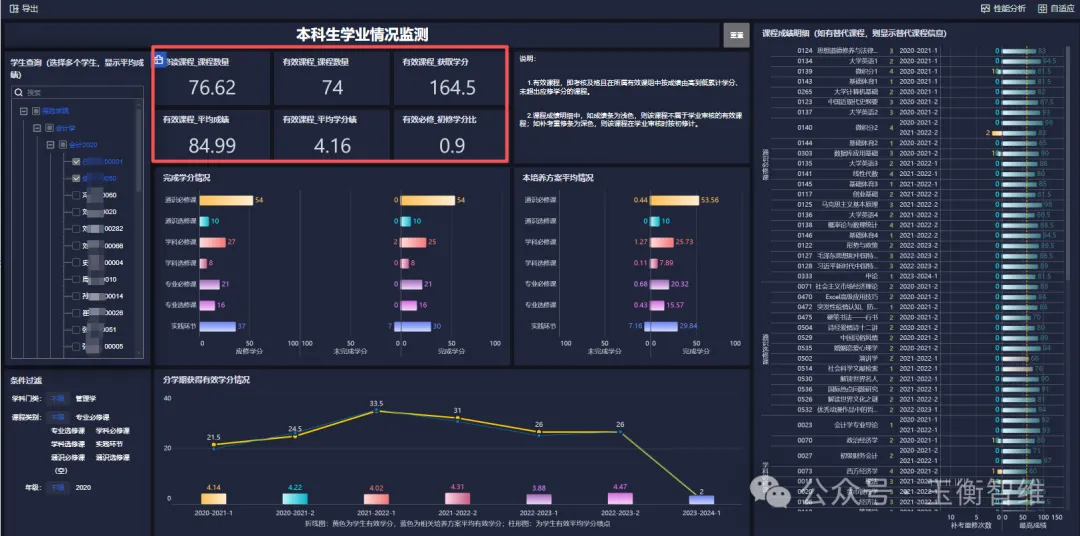1080x536 pixels.
Task: Click 不限 for 课程类别 filter
Action: coord(57,418)
